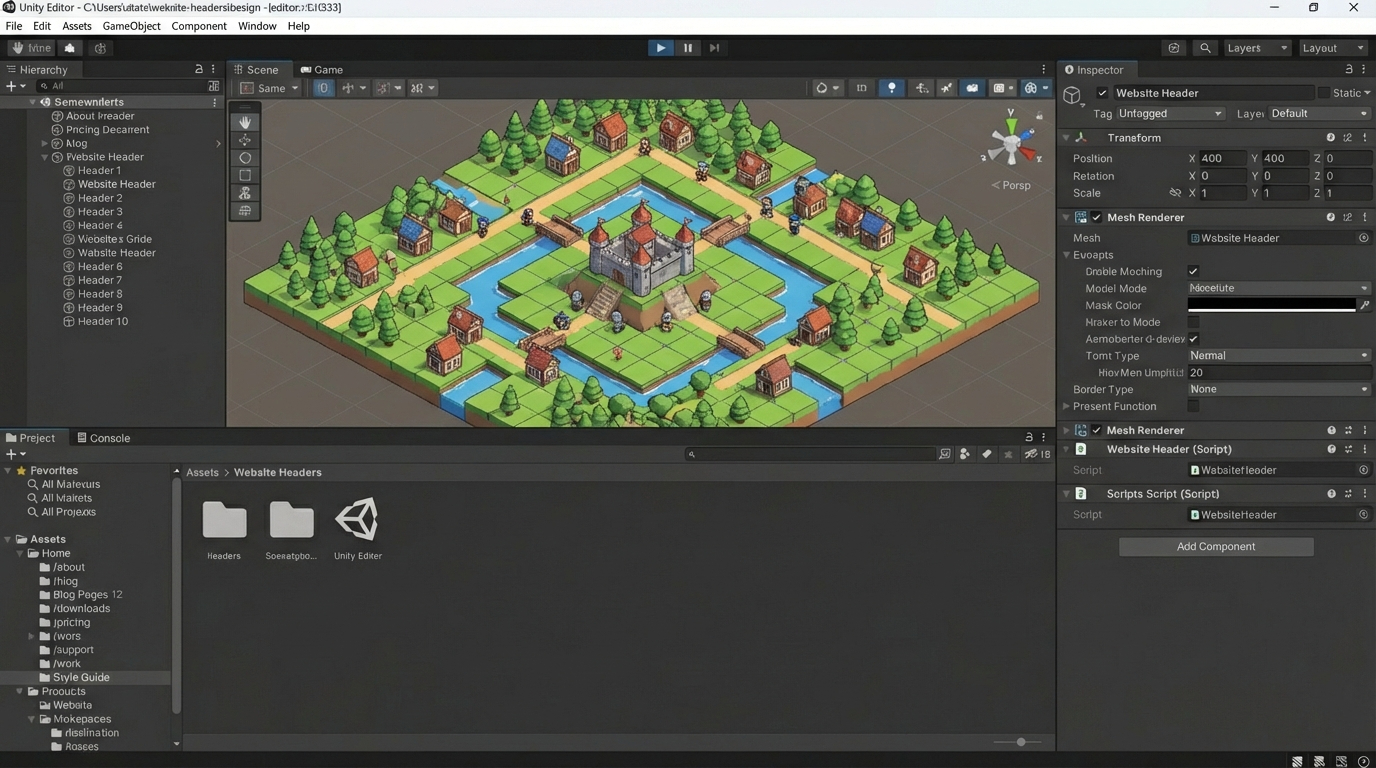The height and width of the screenshot is (768, 1376).
Task: Open the Layers dropdown
Action: pyautogui.click(x=1255, y=48)
